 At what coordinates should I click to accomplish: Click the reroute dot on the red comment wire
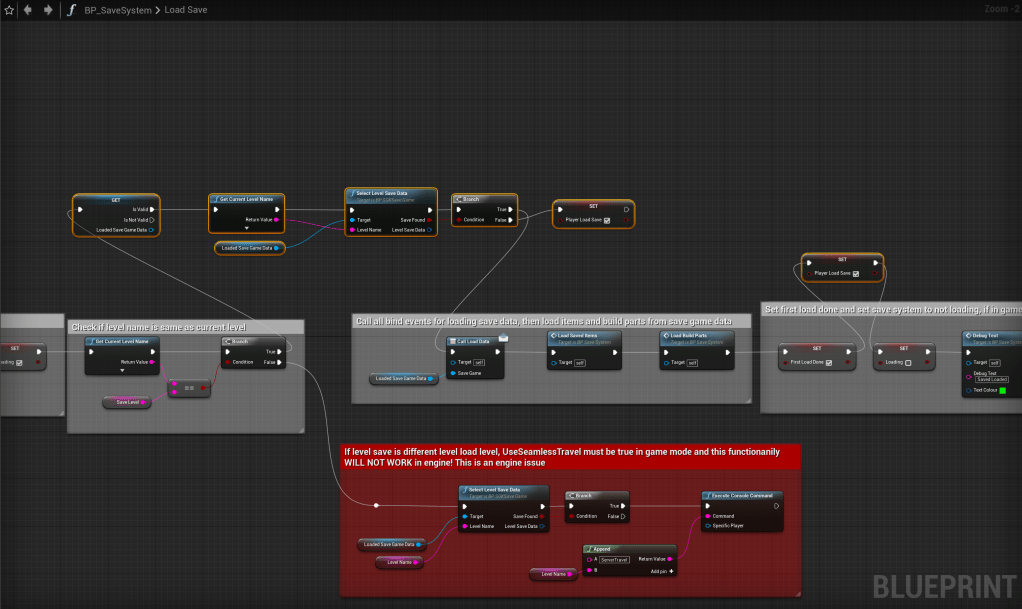[x=376, y=505]
